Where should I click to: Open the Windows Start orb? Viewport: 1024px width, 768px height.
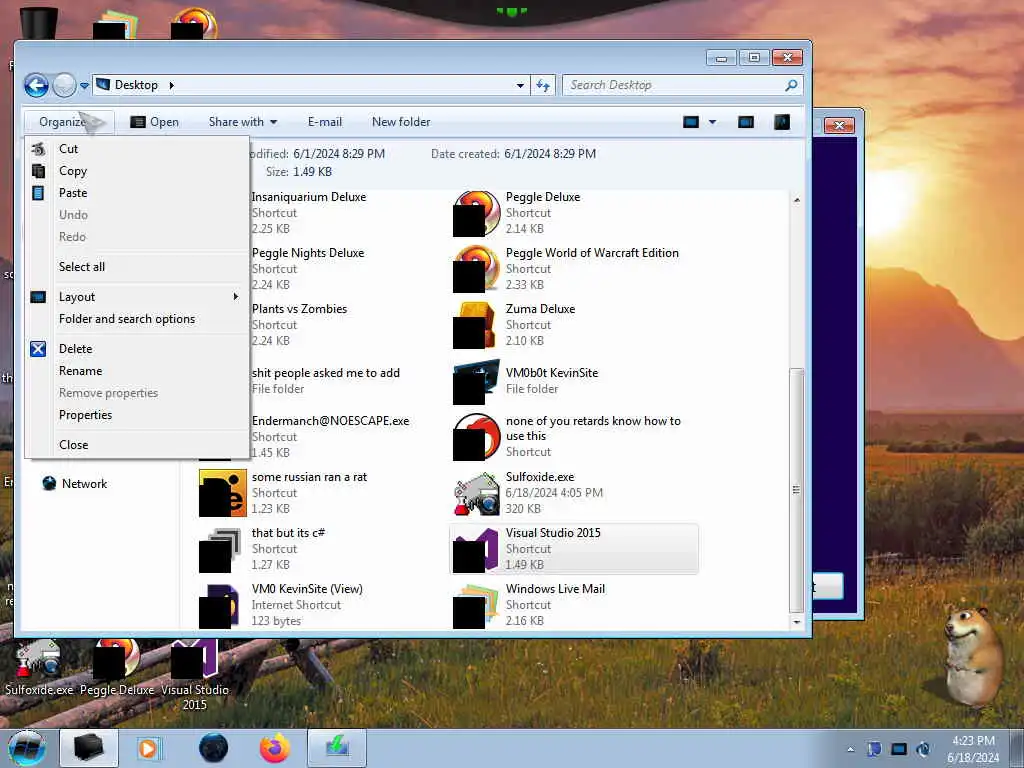click(26, 748)
